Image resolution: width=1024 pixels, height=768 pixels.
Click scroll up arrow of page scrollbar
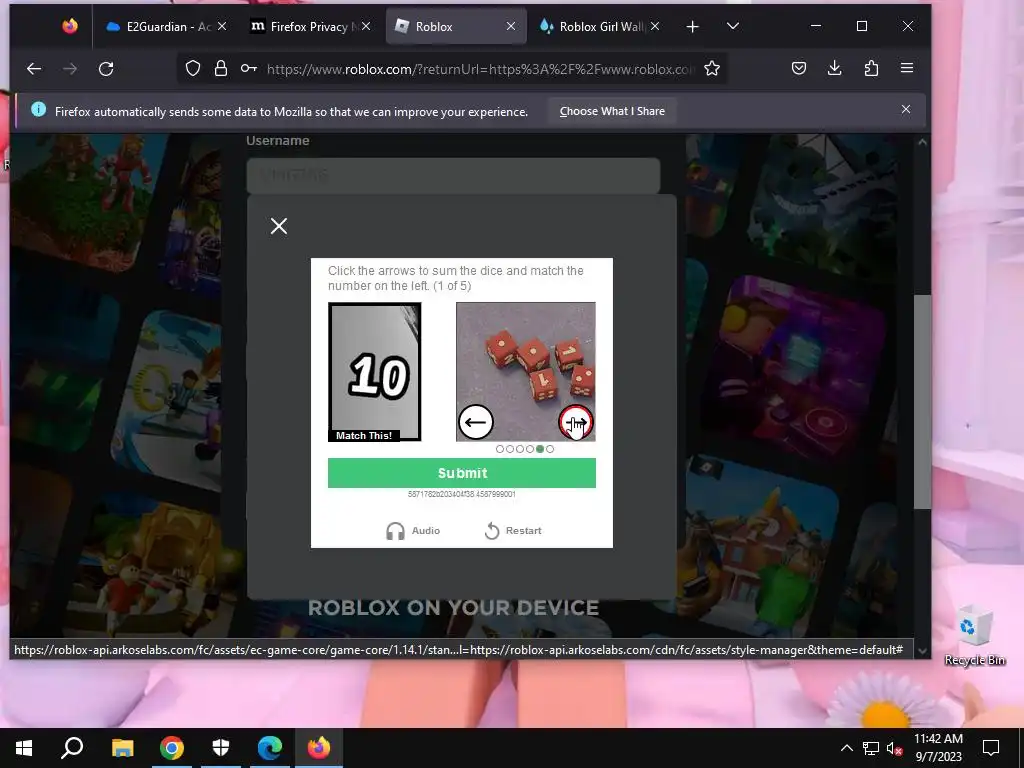pyautogui.click(x=922, y=142)
